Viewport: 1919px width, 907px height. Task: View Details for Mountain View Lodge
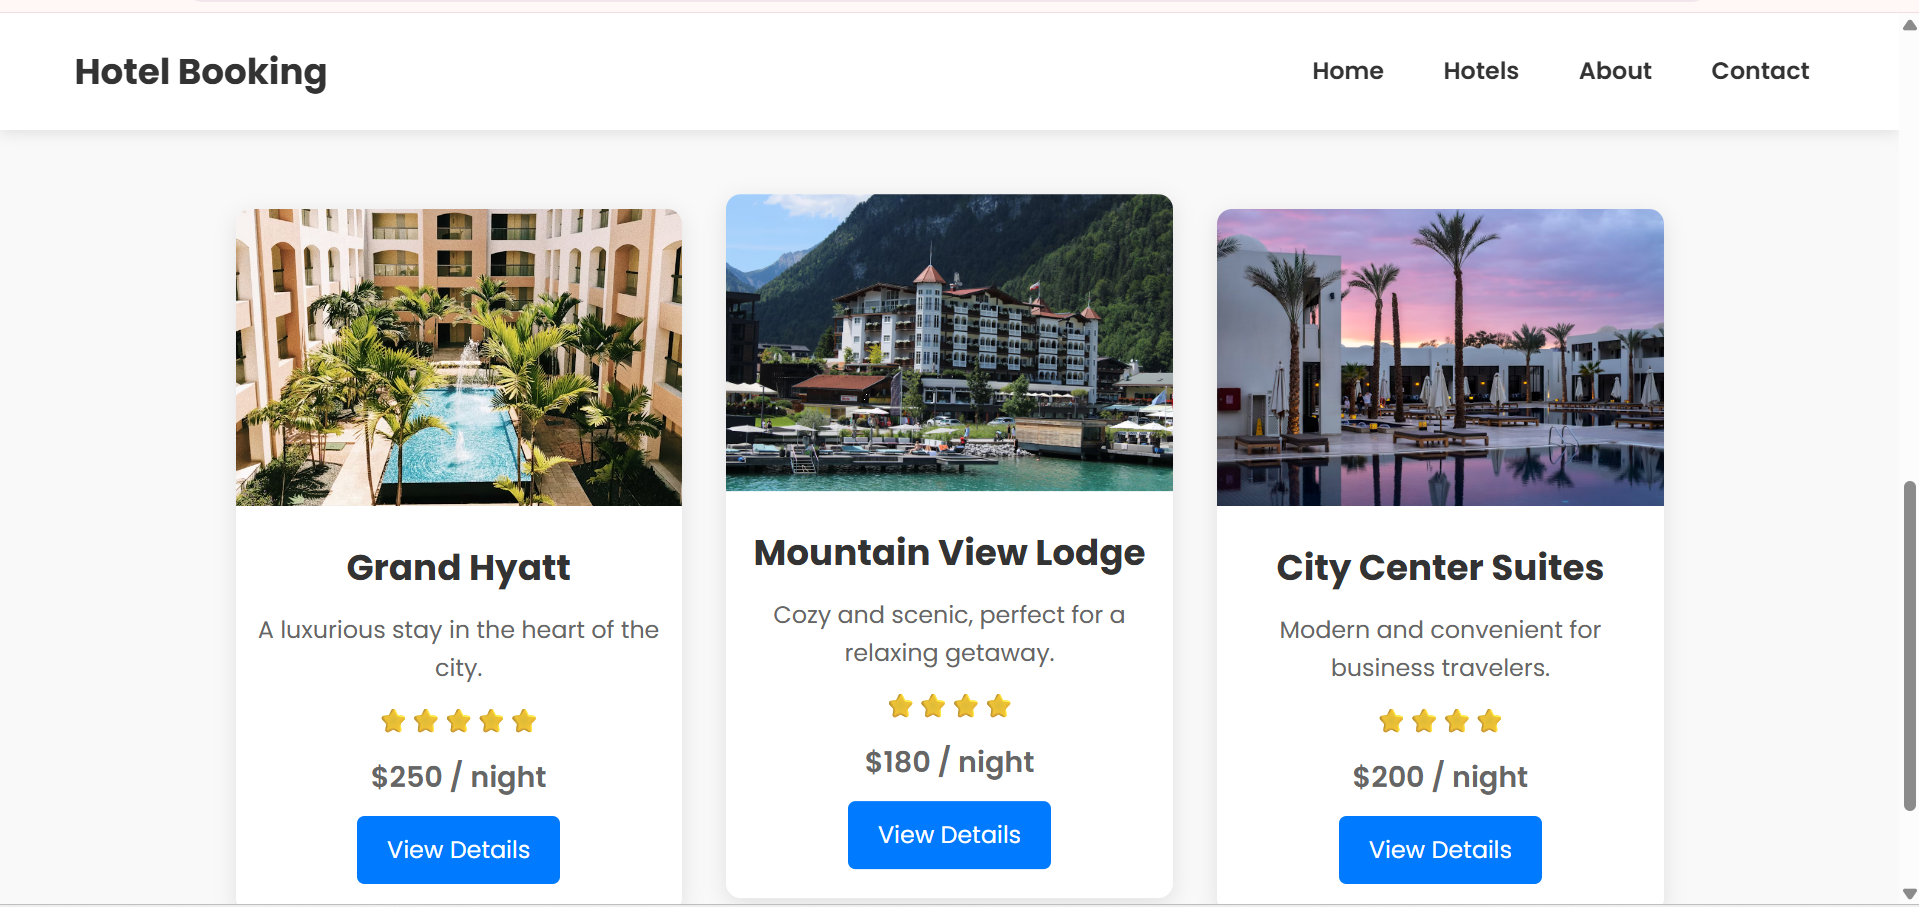click(x=949, y=834)
